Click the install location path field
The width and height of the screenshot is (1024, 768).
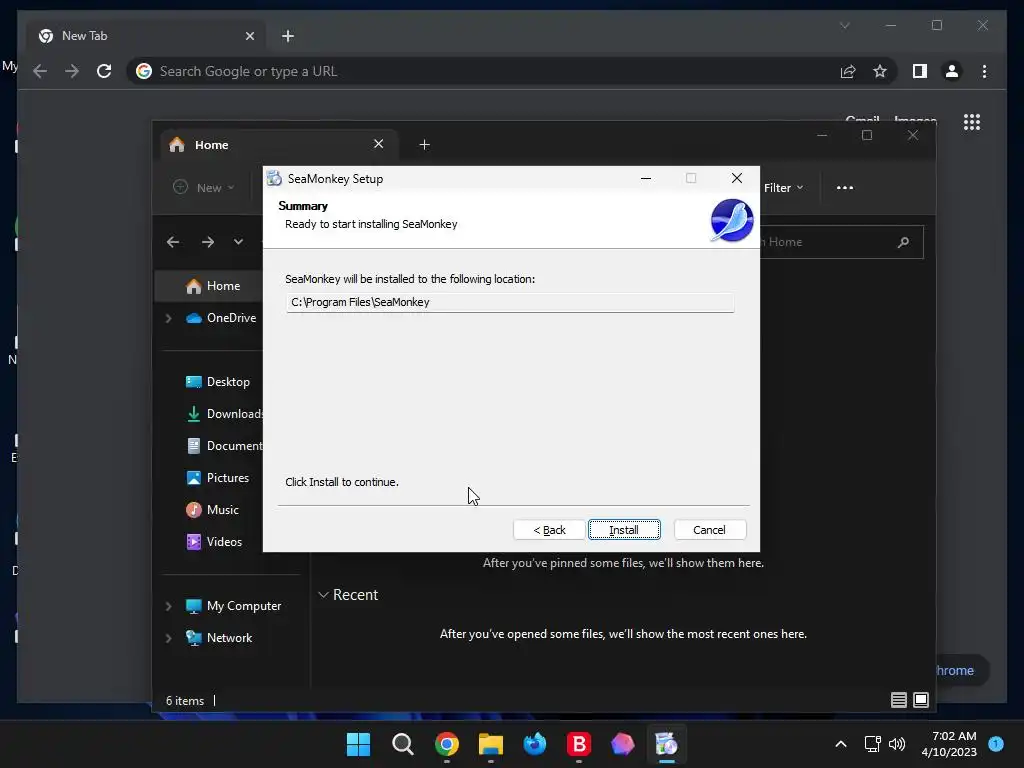pyautogui.click(x=510, y=302)
